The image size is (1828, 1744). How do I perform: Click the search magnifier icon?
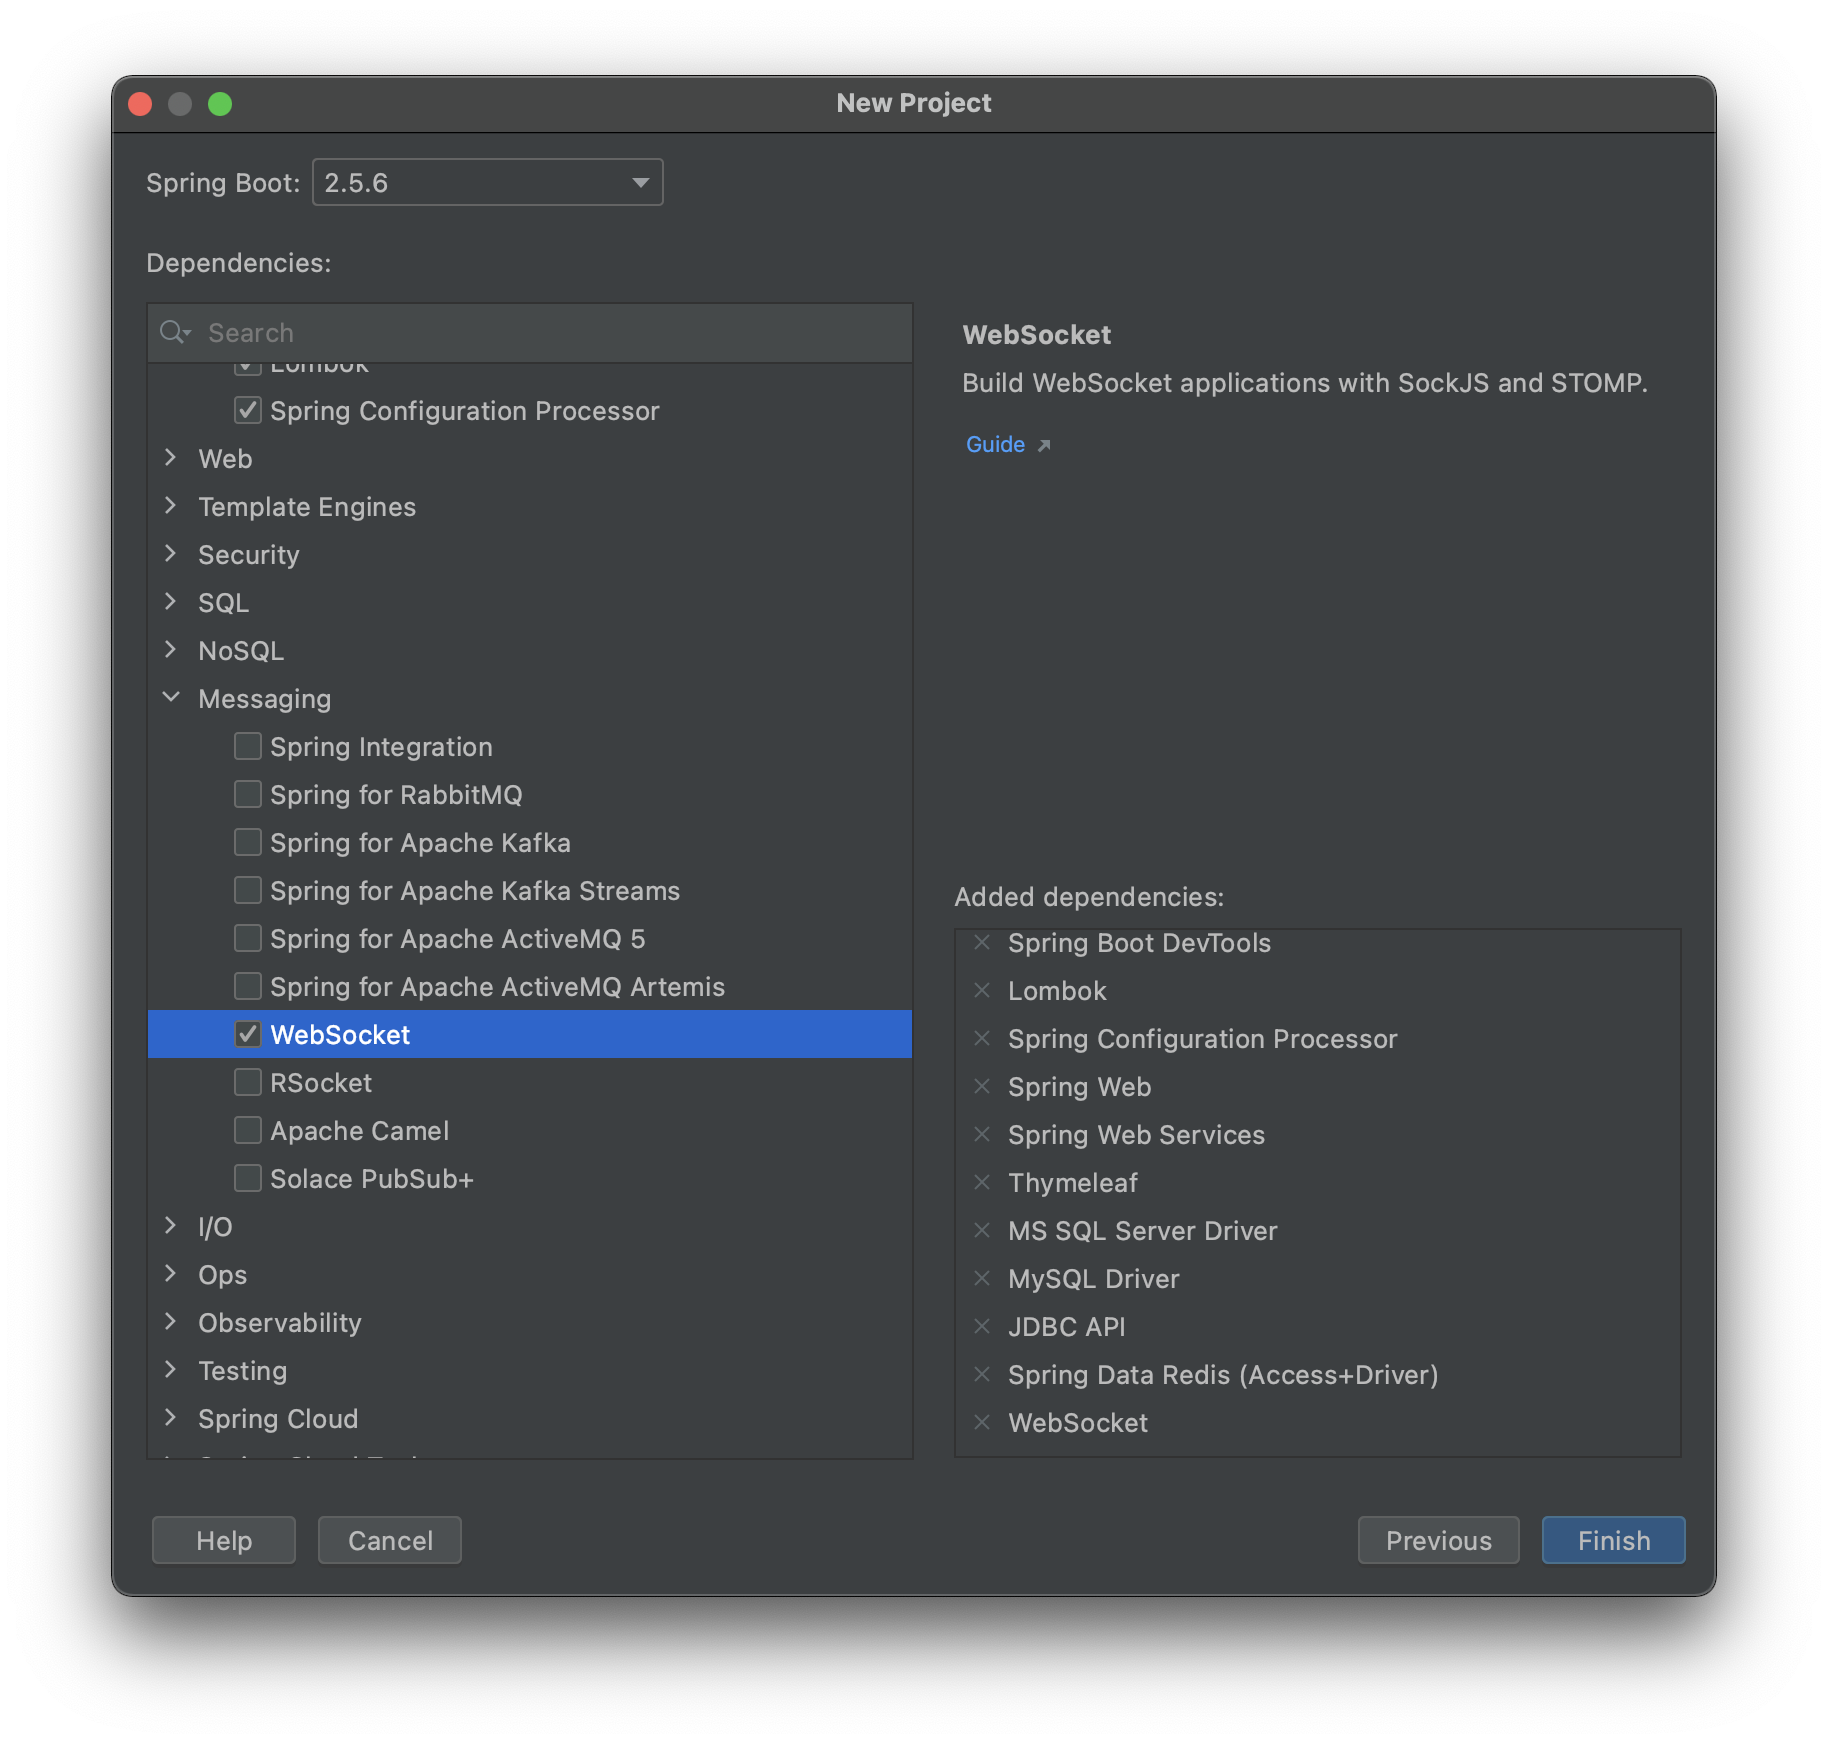pyautogui.click(x=174, y=332)
